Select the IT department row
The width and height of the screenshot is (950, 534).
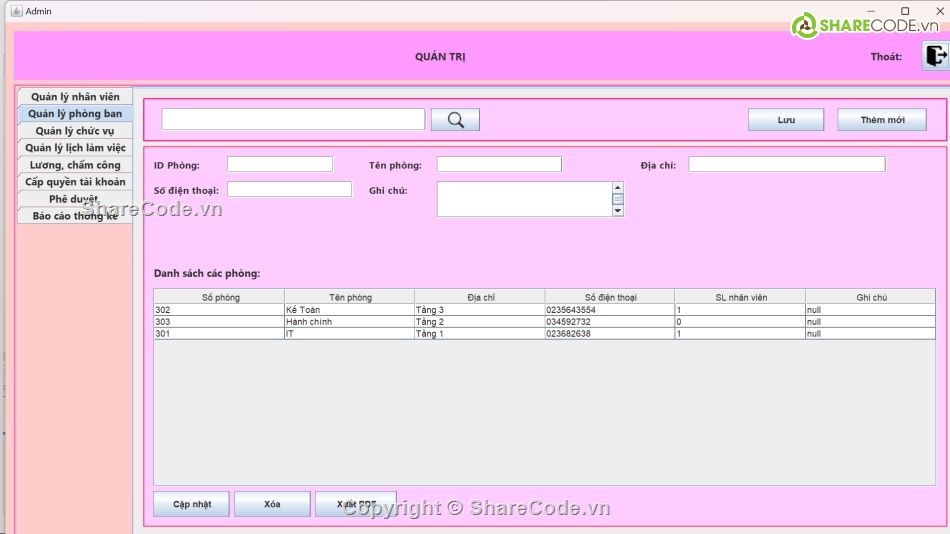(348, 334)
